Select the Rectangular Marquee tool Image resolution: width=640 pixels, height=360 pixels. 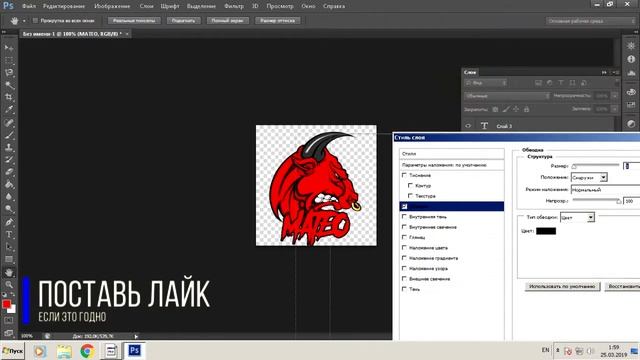tap(9, 60)
